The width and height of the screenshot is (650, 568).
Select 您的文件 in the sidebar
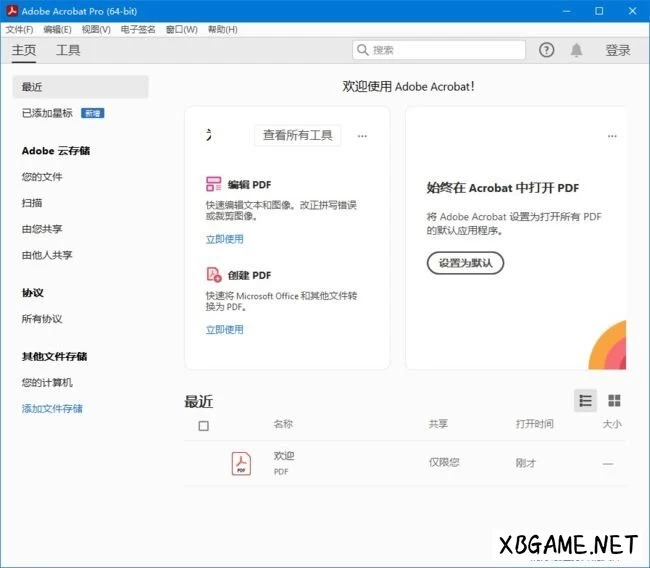(x=42, y=177)
